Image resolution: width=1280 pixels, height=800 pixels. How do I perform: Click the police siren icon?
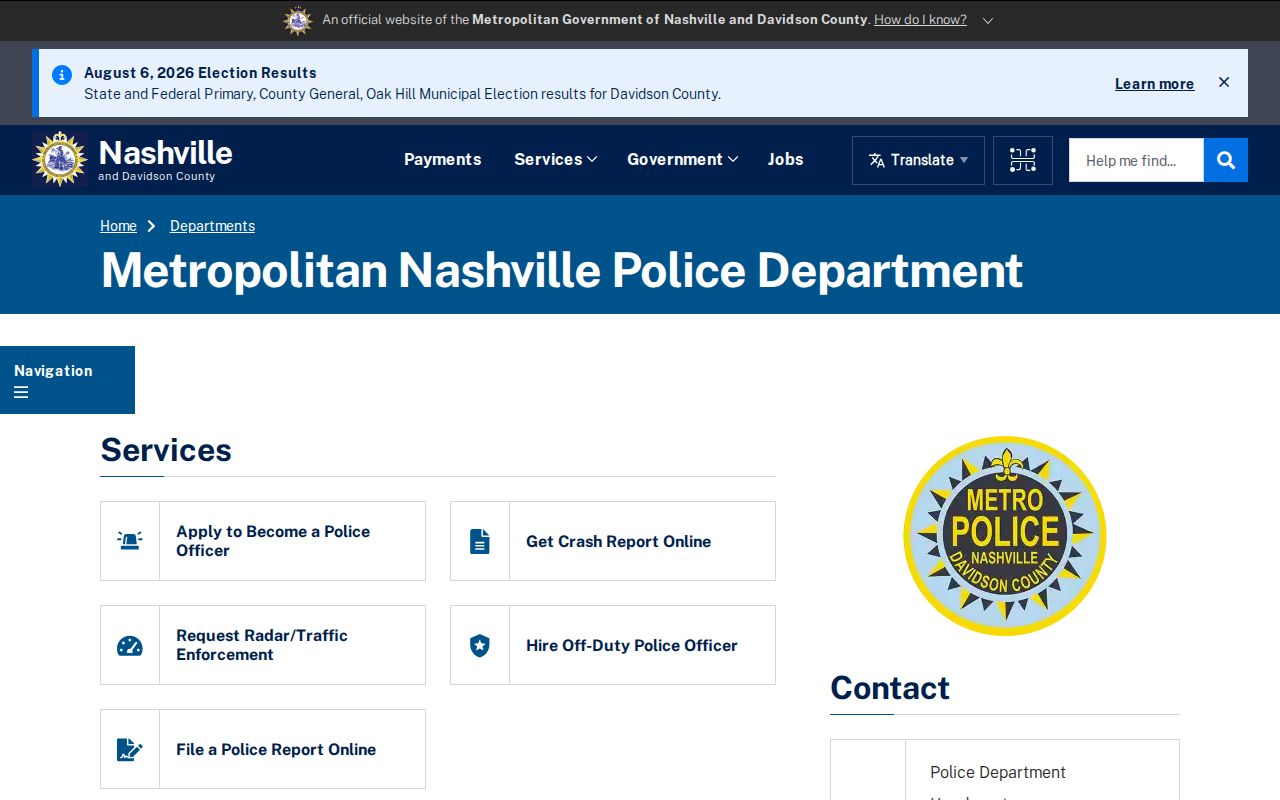pos(130,541)
